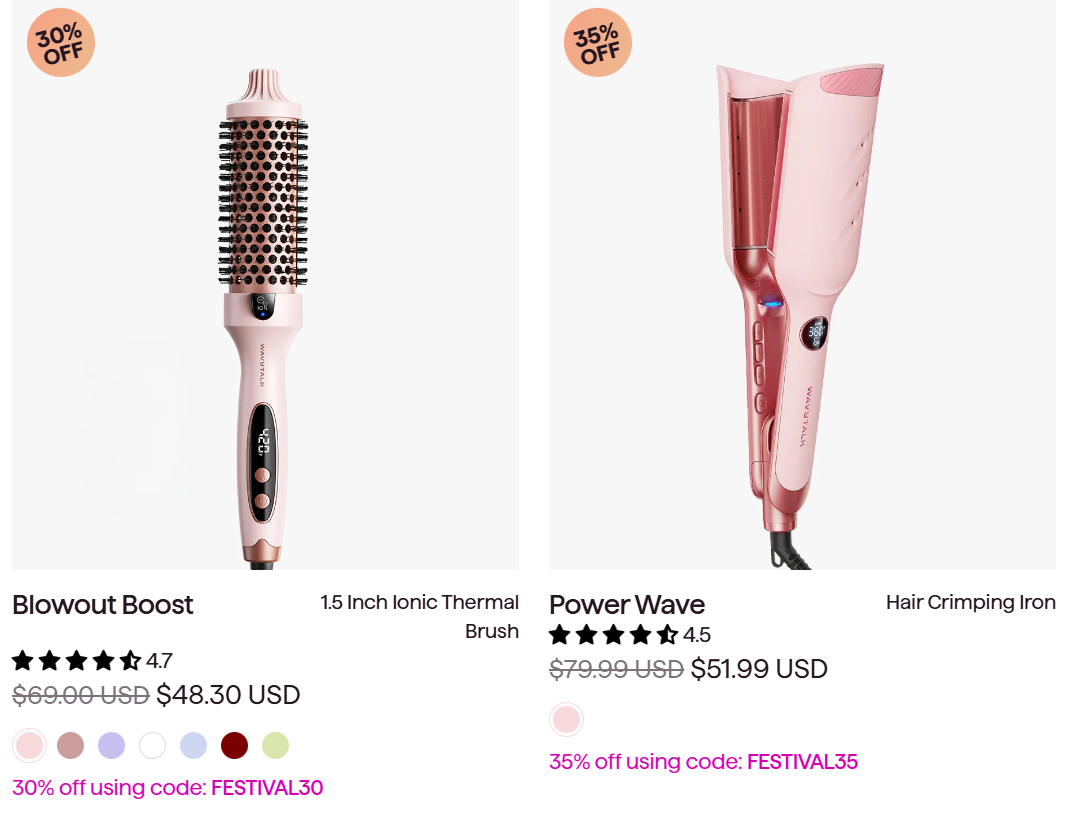
Task: Select the light pink Blowout Boost color
Action: (29, 745)
